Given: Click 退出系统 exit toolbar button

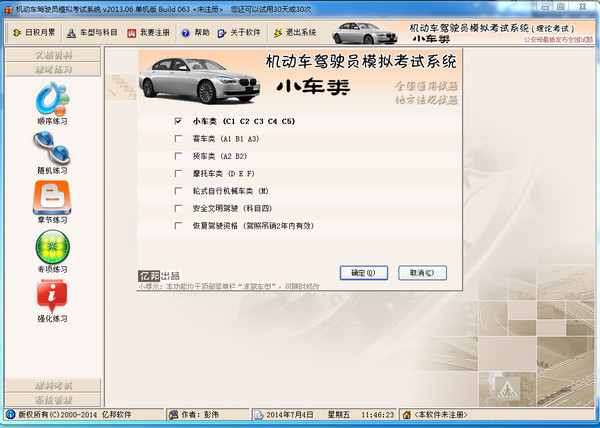Looking at the screenshot, I should pyautogui.click(x=294, y=33).
